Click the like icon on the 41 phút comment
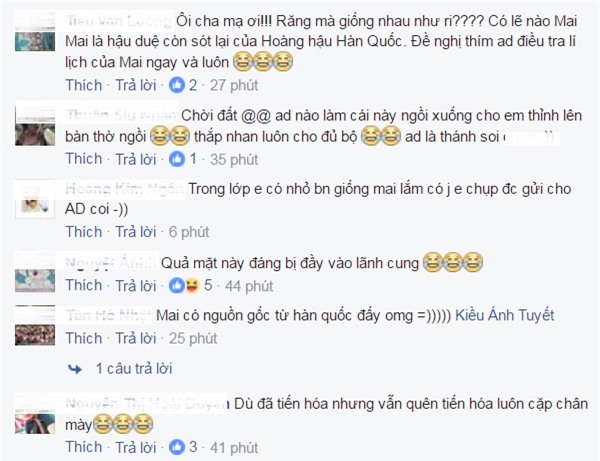The height and width of the screenshot is (461, 600). click(x=177, y=447)
